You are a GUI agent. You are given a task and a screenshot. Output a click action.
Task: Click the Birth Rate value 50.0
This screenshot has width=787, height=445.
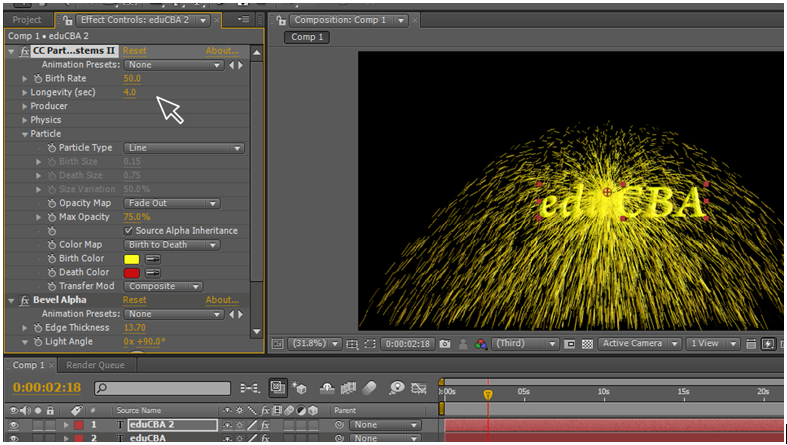click(x=132, y=79)
